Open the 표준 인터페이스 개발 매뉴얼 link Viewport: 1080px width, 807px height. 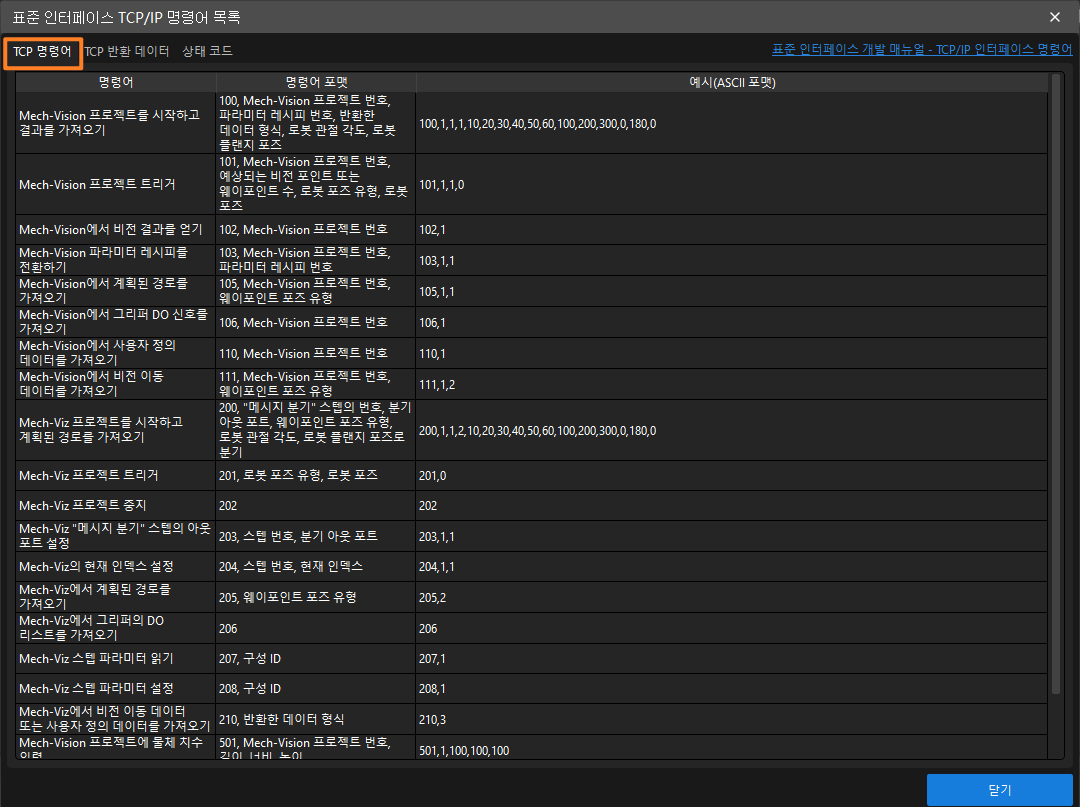tap(922, 50)
